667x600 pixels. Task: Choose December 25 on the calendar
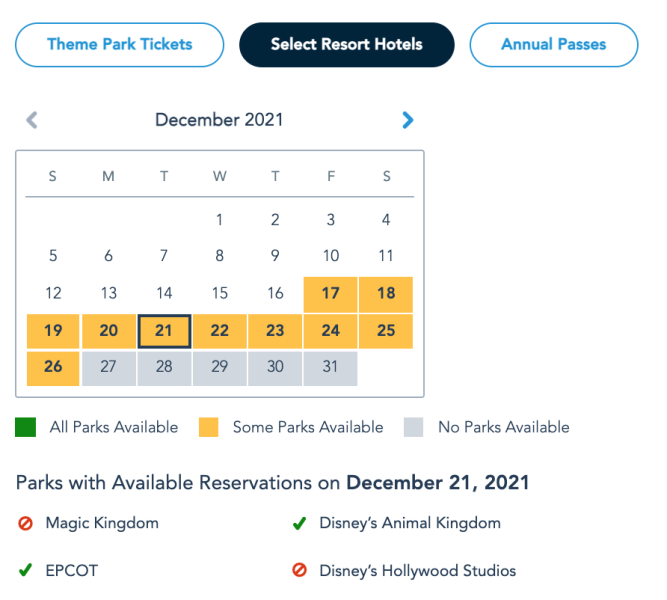point(386,331)
